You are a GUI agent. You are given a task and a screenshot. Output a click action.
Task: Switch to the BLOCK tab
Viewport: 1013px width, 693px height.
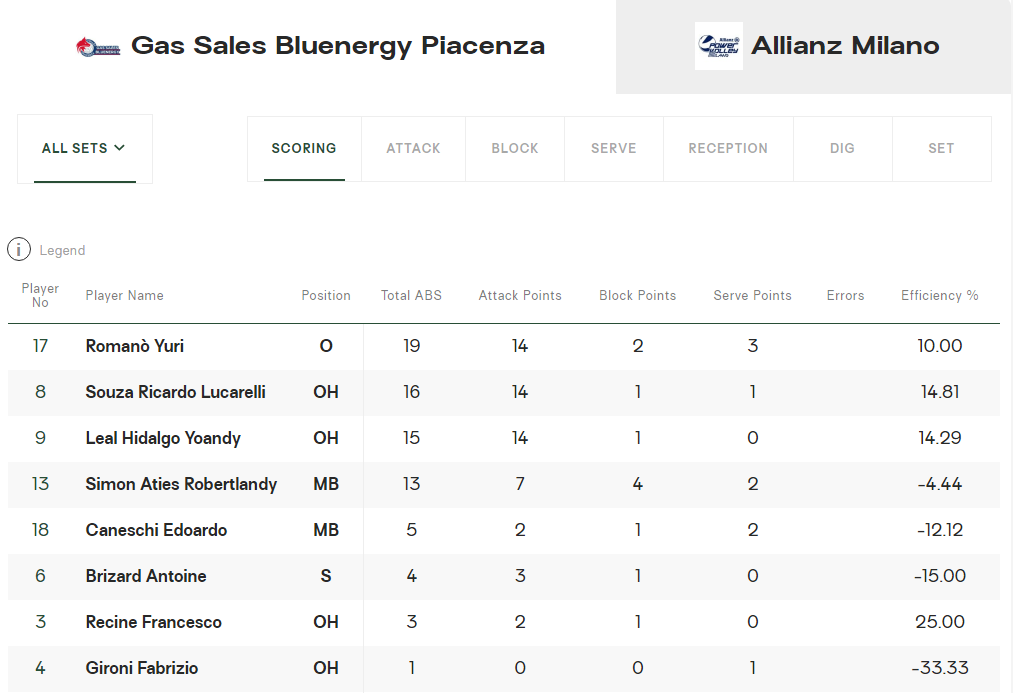[x=515, y=149]
